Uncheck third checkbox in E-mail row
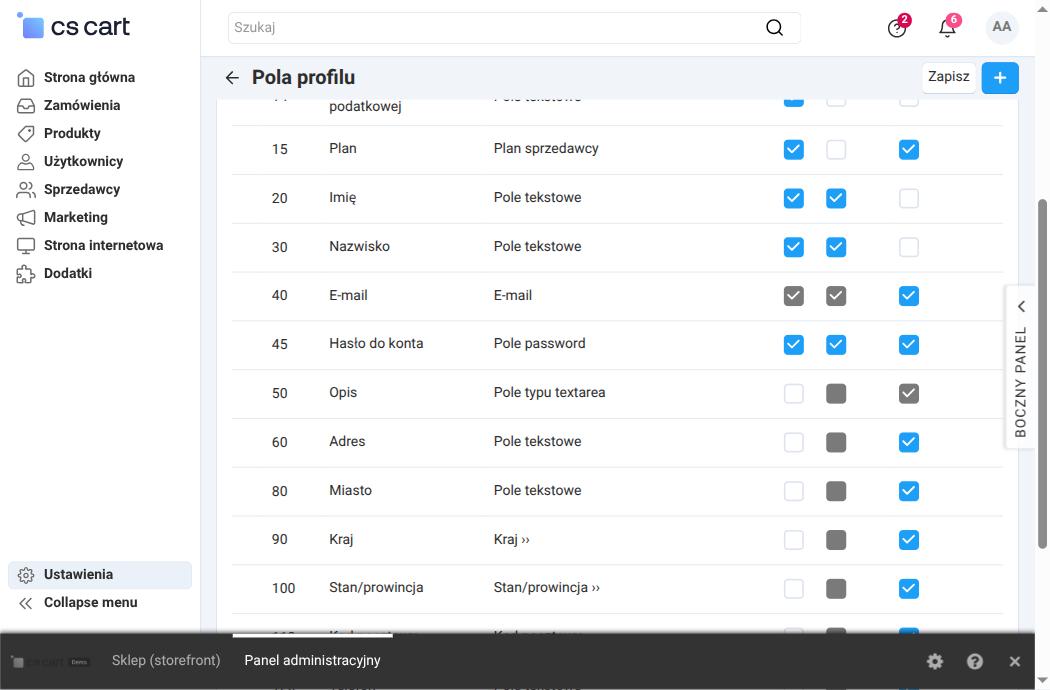The height and width of the screenshot is (690, 1050). pos(909,296)
